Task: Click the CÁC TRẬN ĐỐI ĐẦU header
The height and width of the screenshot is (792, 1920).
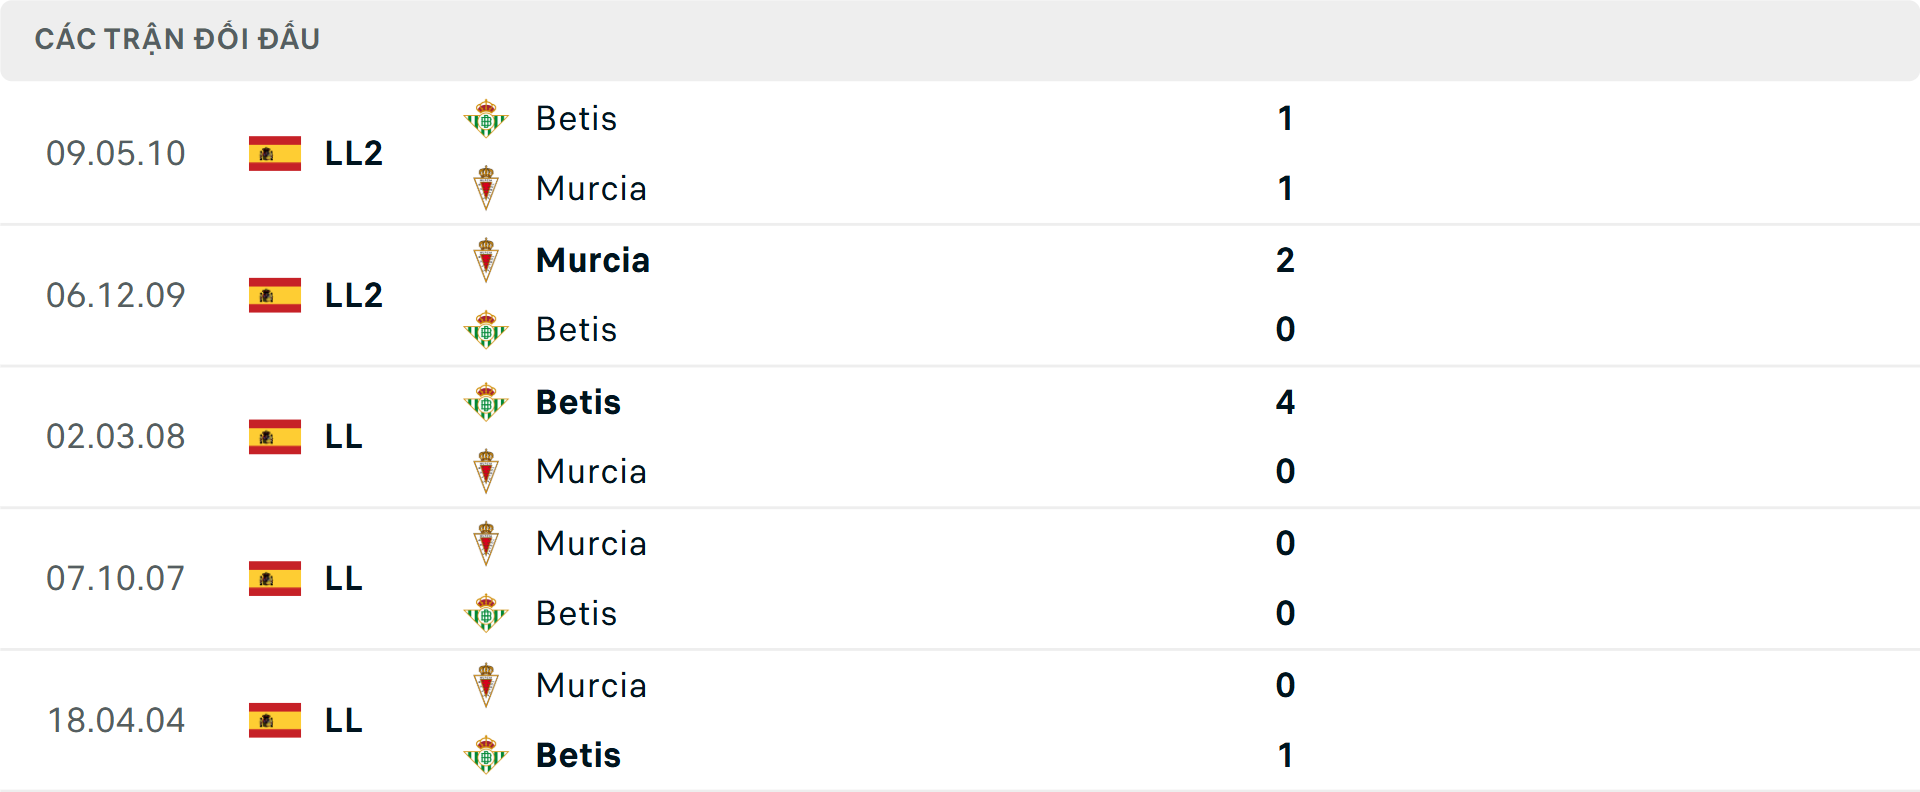Action: pyautogui.click(x=177, y=39)
